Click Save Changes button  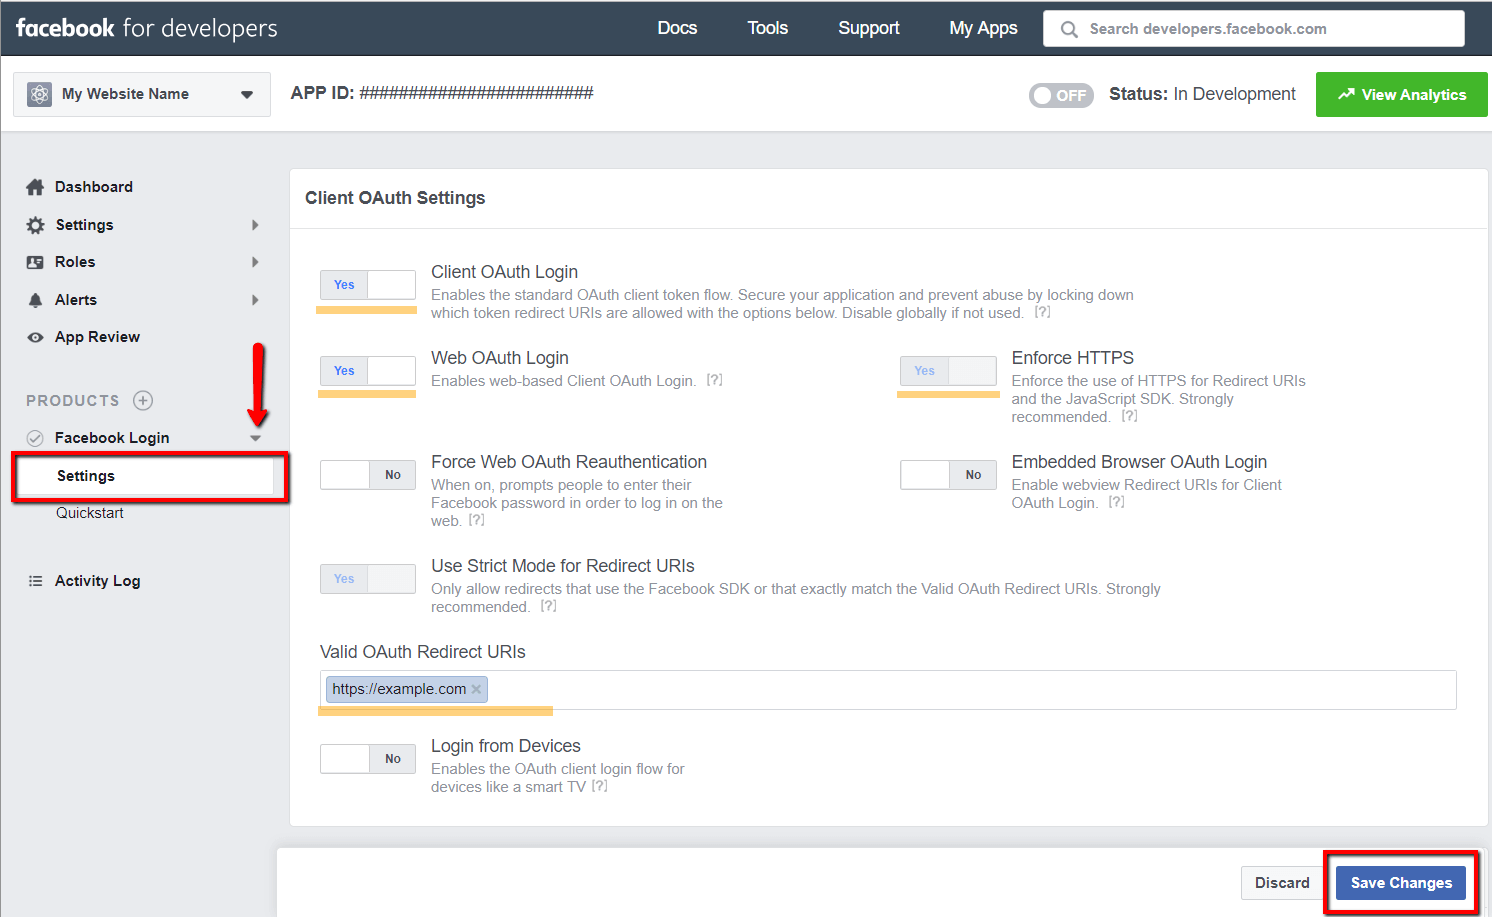1401,883
